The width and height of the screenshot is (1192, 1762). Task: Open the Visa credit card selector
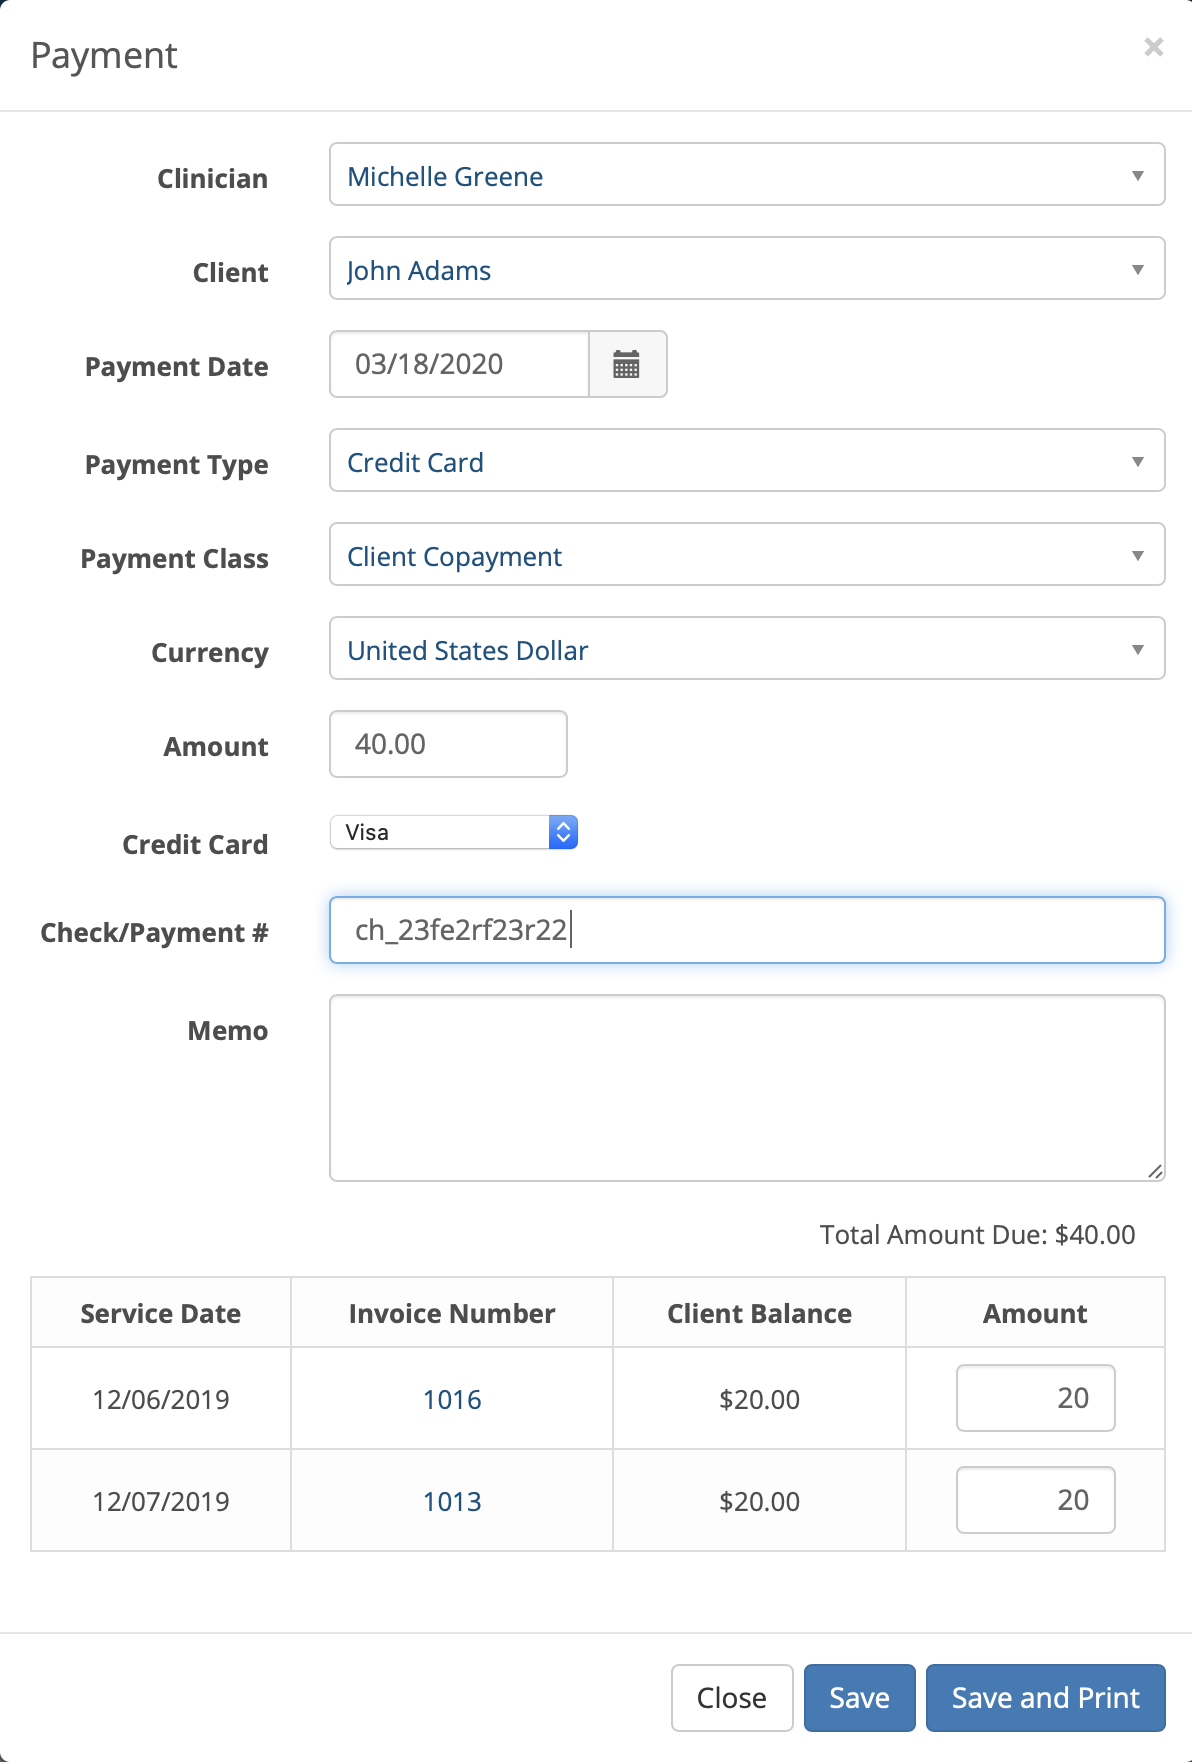pyautogui.click(x=454, y=832)
